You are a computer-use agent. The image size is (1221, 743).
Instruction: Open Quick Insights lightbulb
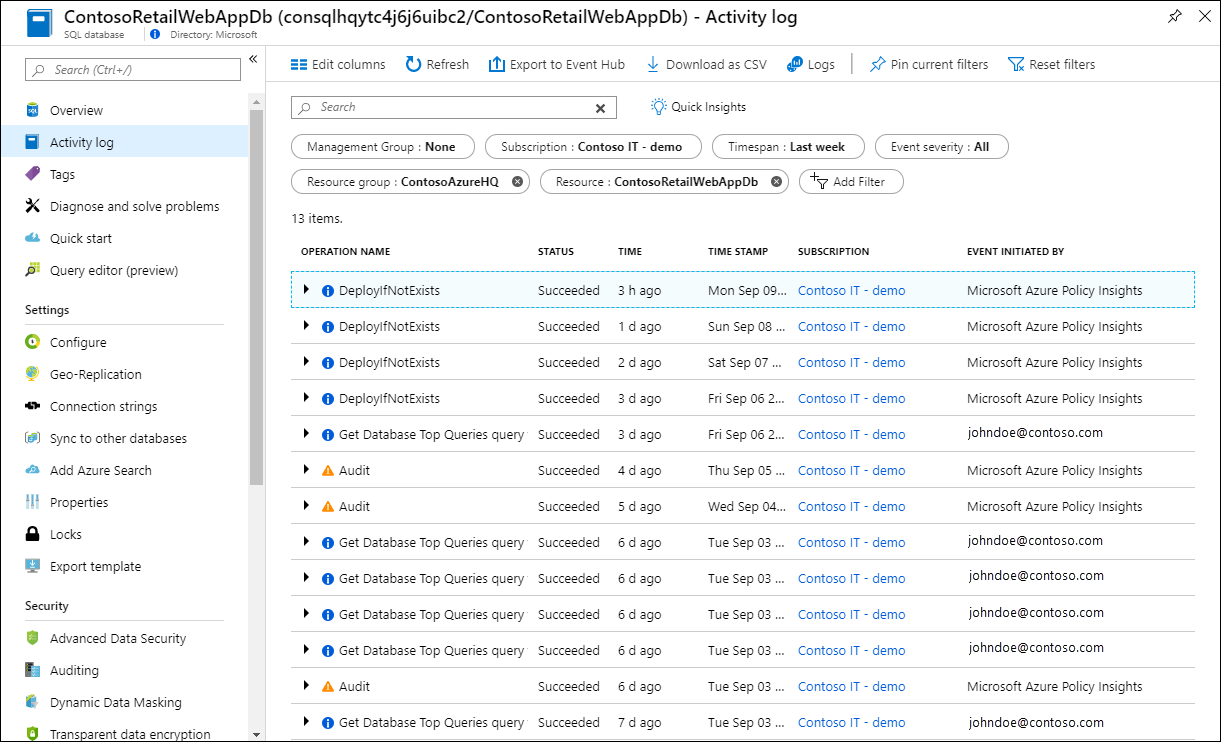pos(658,107)
